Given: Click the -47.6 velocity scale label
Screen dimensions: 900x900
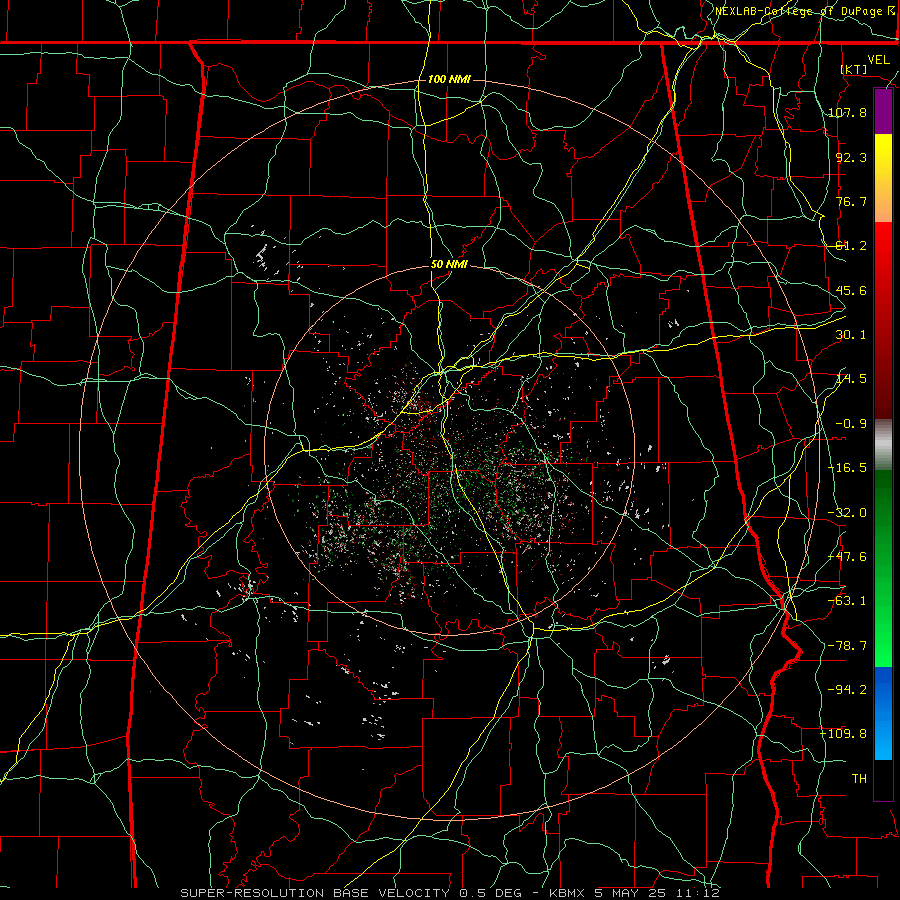Looking at the screenshot, I should click(x=847, y=557).
